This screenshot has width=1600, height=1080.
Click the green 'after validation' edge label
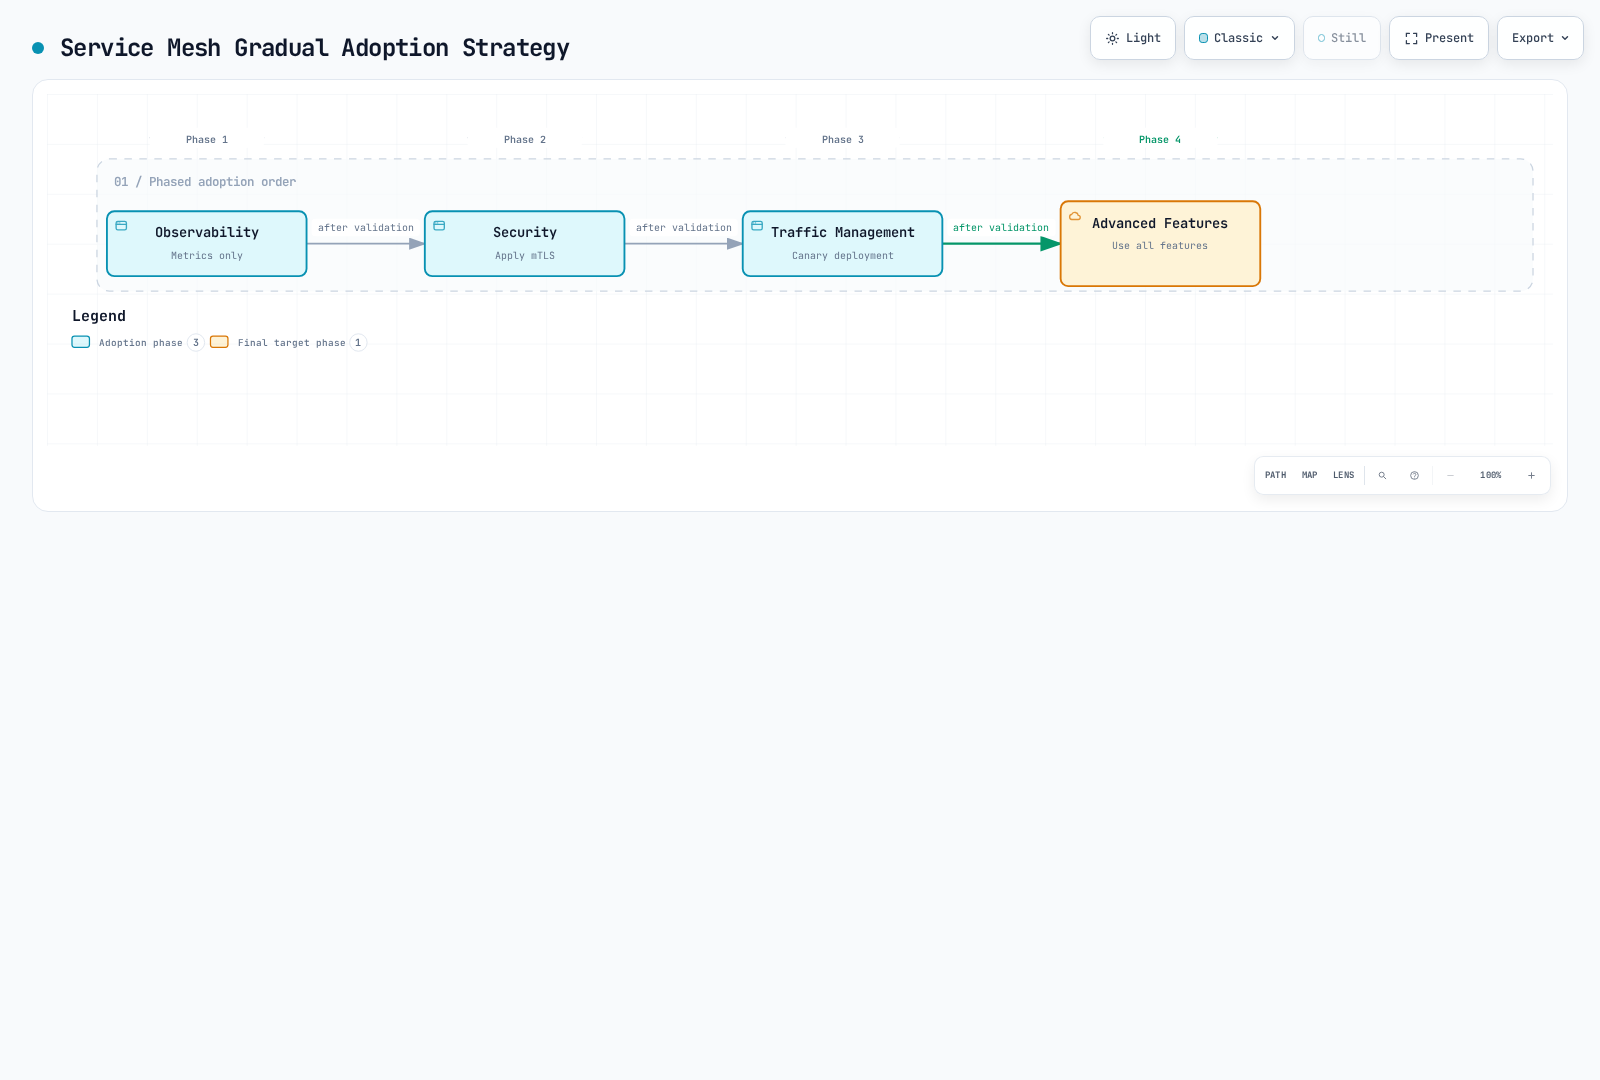click(1001, 228)
